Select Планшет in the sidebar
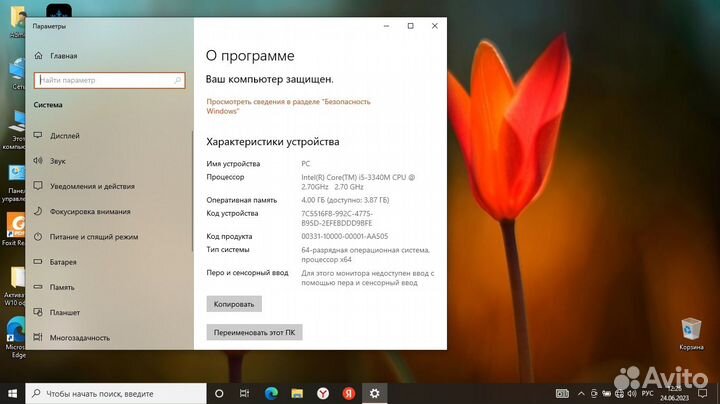 [x=64, y=312]
